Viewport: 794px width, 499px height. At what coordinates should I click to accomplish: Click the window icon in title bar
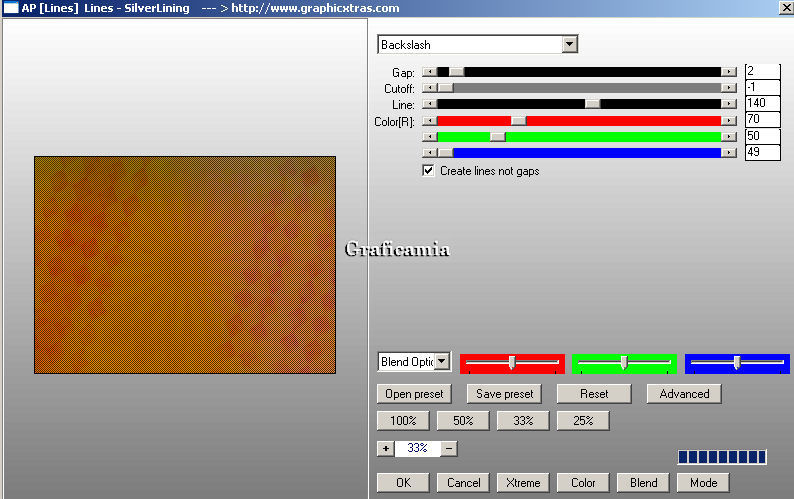[x=11, y=8]
